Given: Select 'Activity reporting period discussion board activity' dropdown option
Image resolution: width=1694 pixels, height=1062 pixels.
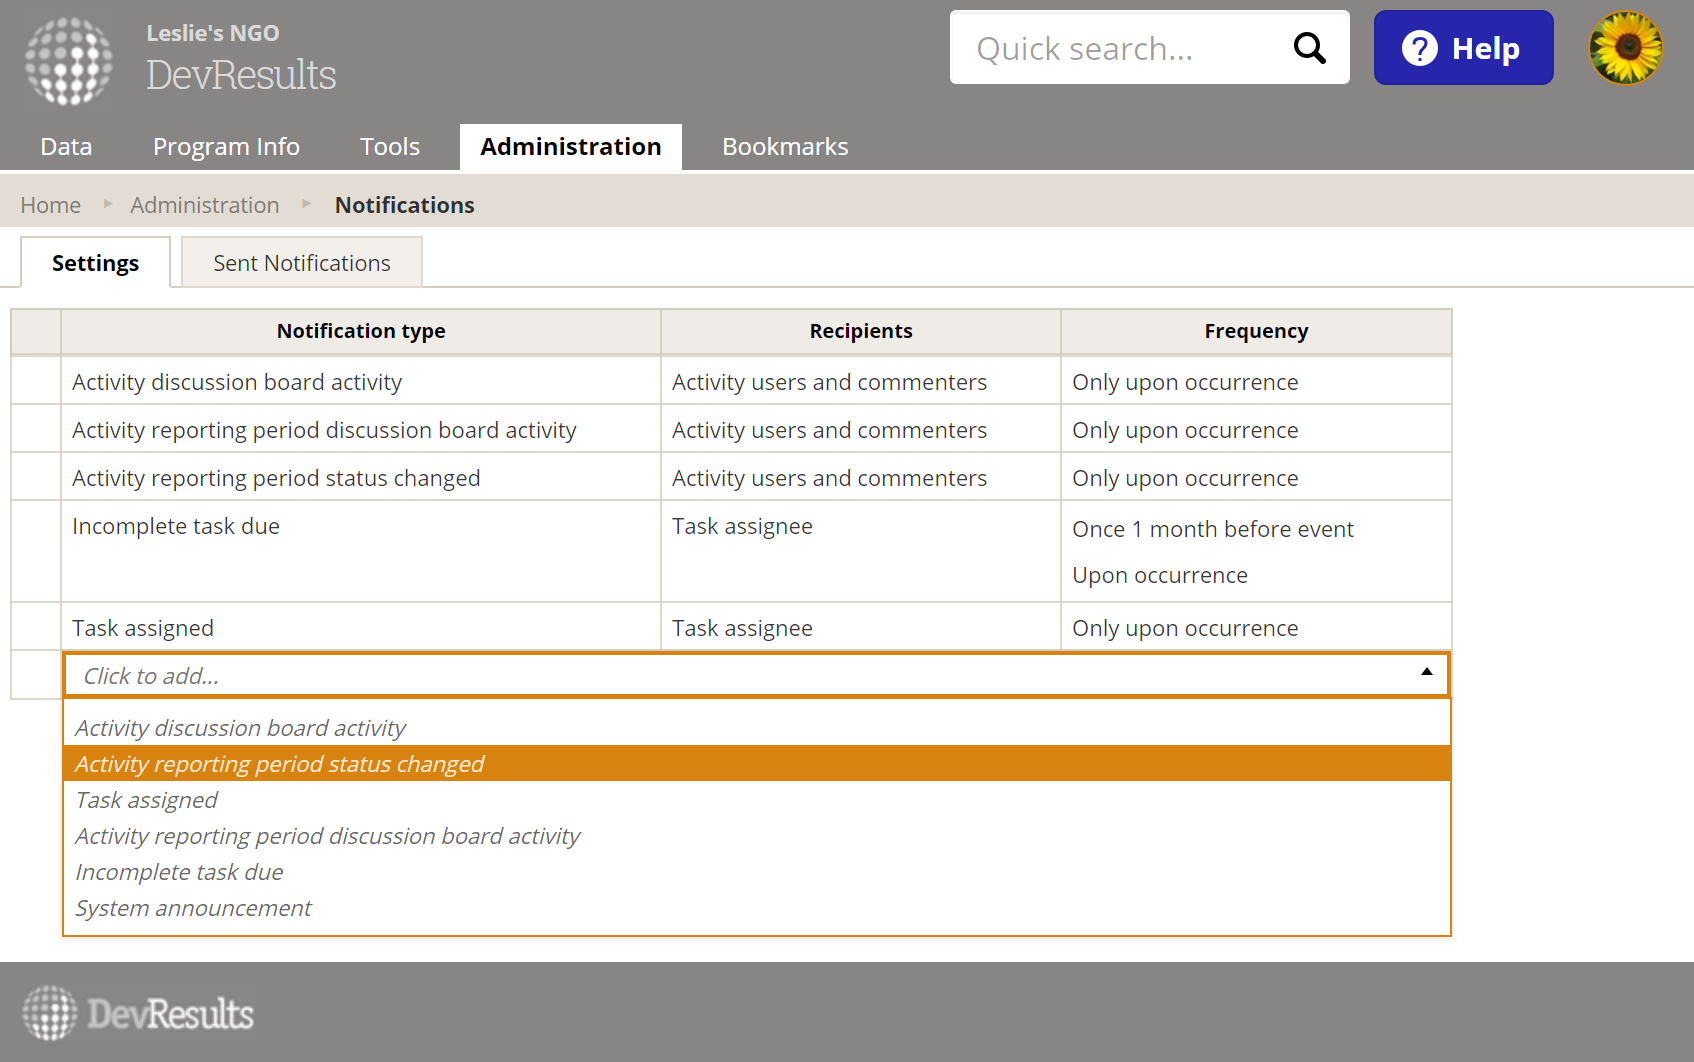Looking at the screenshot, I should [757, 836].
